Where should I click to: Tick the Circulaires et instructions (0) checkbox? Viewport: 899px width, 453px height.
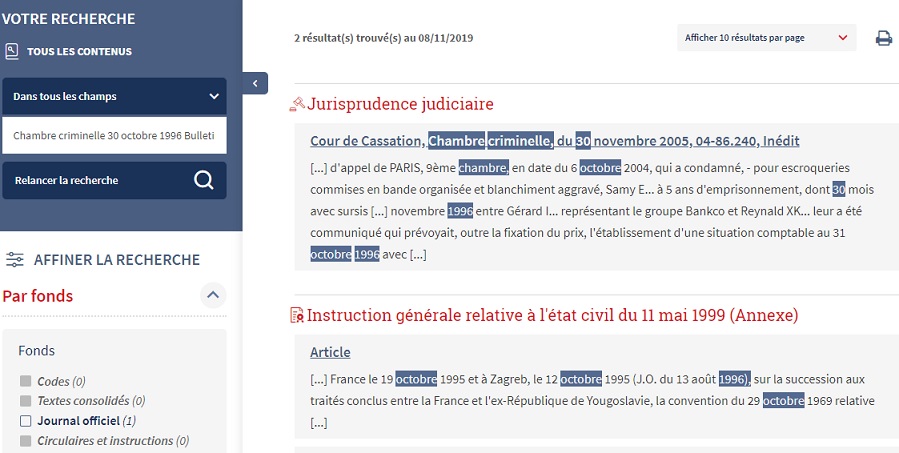pyautogui.click(x=25, y=441)
